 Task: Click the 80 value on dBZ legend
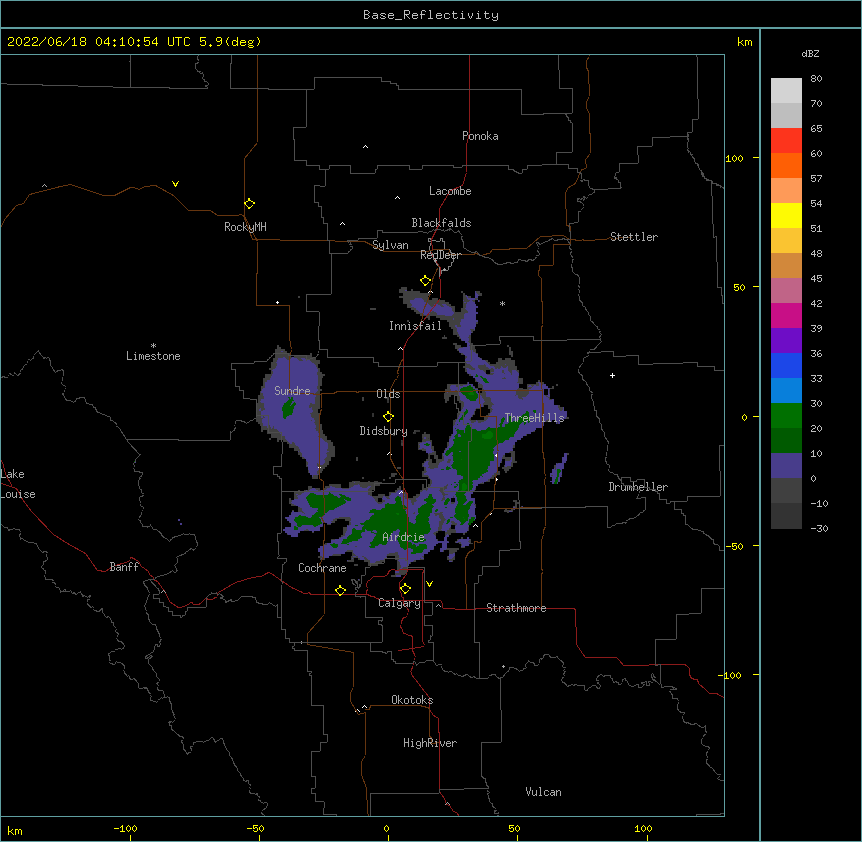point(816,79)
